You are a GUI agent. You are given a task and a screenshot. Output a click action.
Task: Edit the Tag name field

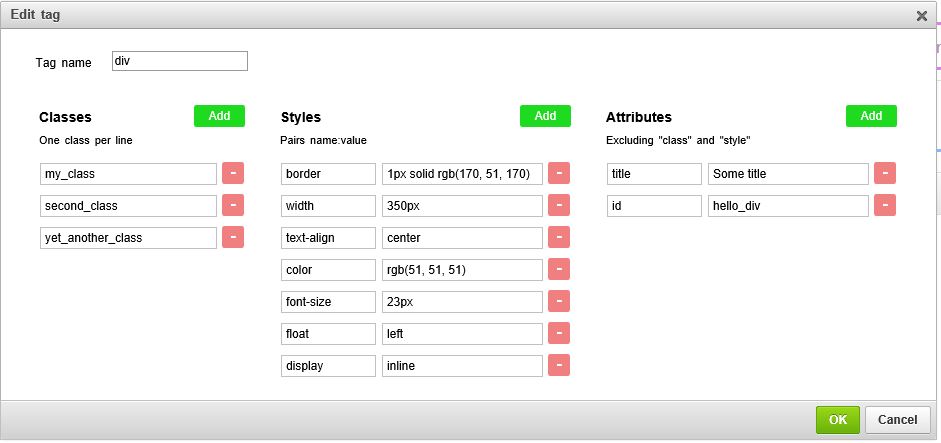(179, 61)
